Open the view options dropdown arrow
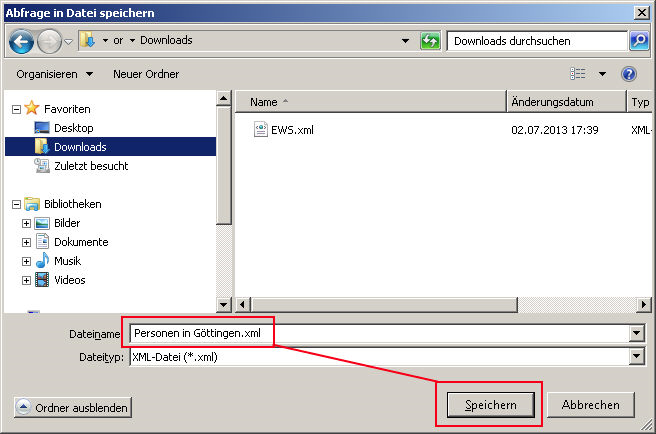The height and width of the screenshot is (434, 656). (602, 74)
